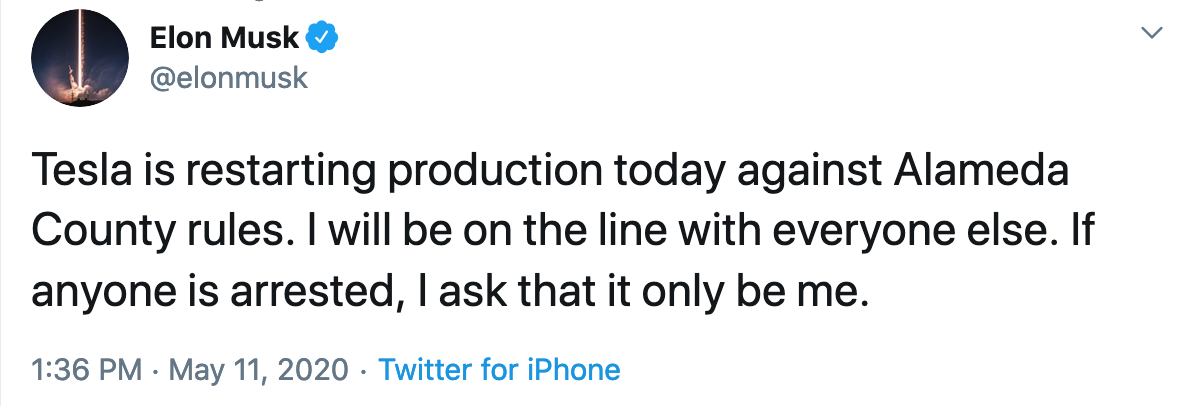1190x406 pixels.
Task: Click the Elon Musk display name
Action: pos(224,39)
